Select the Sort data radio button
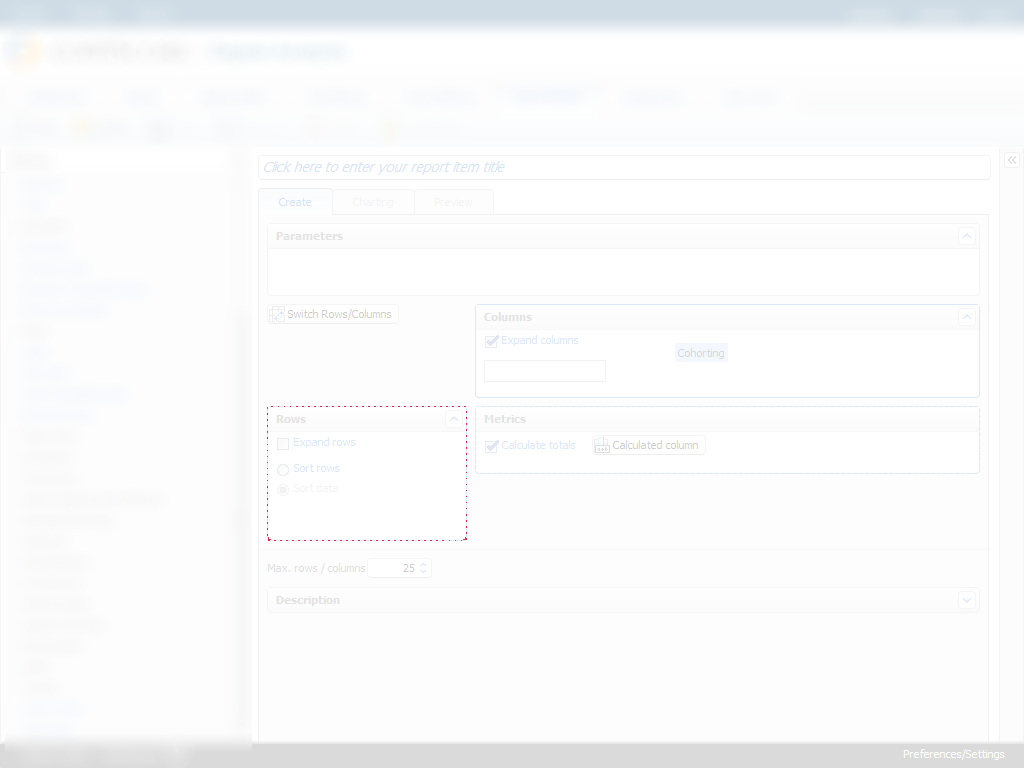 pos(283,490)
